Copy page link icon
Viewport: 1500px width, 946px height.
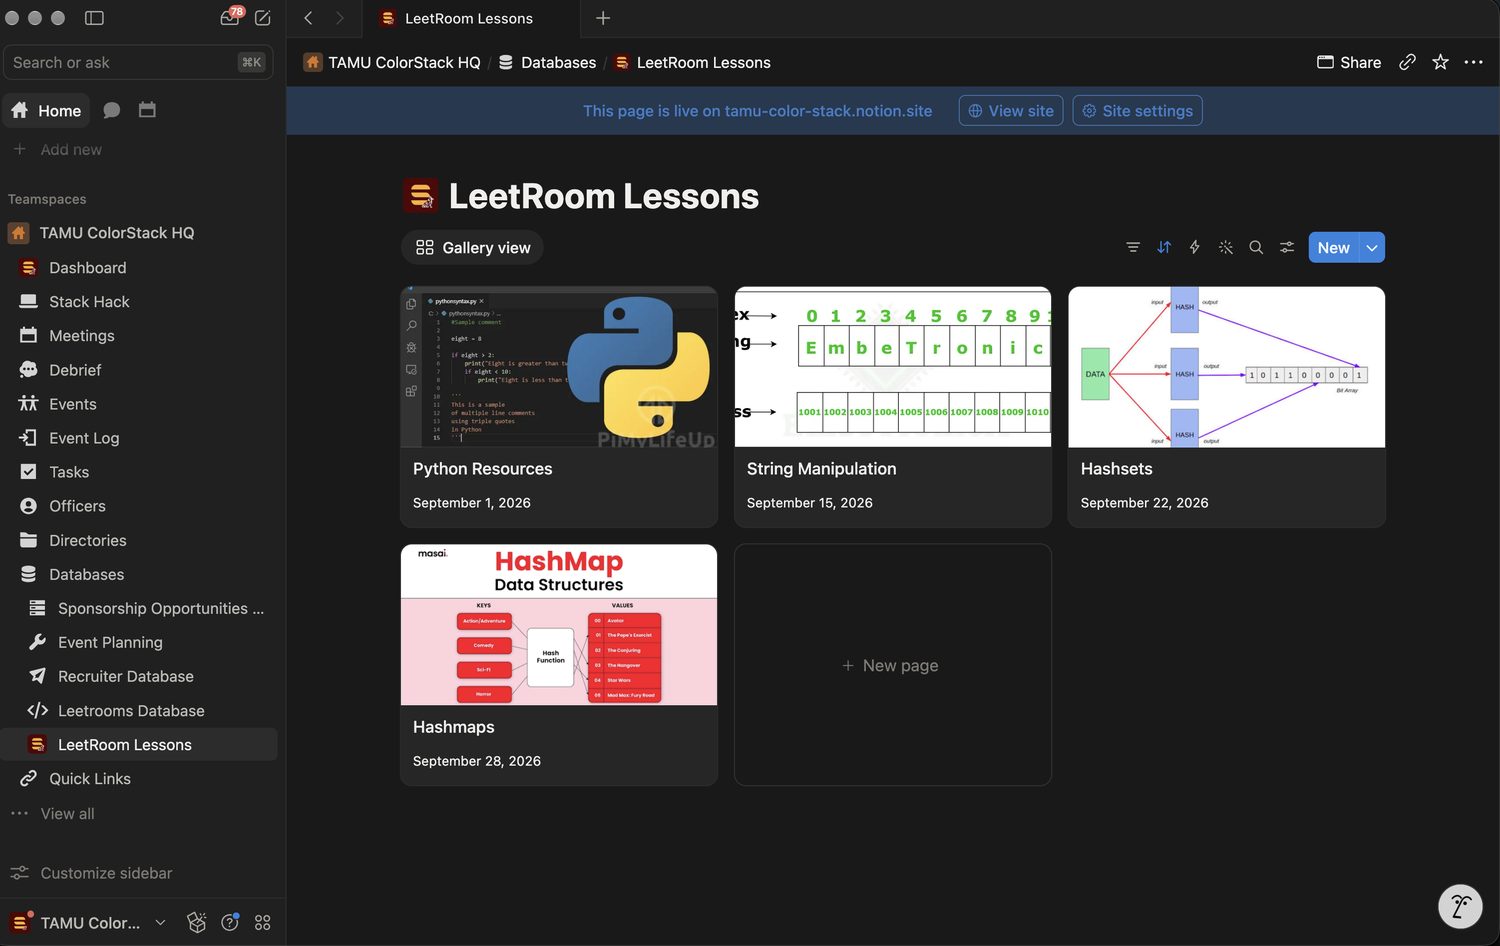coord(1407,62)
